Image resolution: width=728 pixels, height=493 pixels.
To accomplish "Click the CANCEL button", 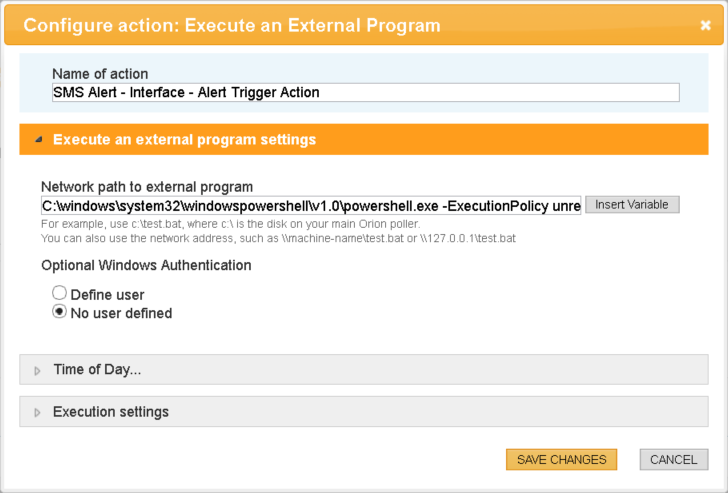I will 673,459.
